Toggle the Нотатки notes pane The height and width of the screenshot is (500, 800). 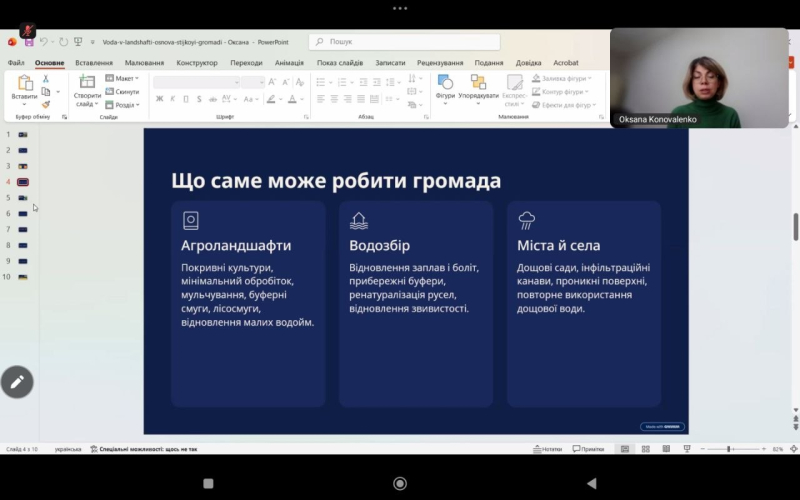[547, 449]
